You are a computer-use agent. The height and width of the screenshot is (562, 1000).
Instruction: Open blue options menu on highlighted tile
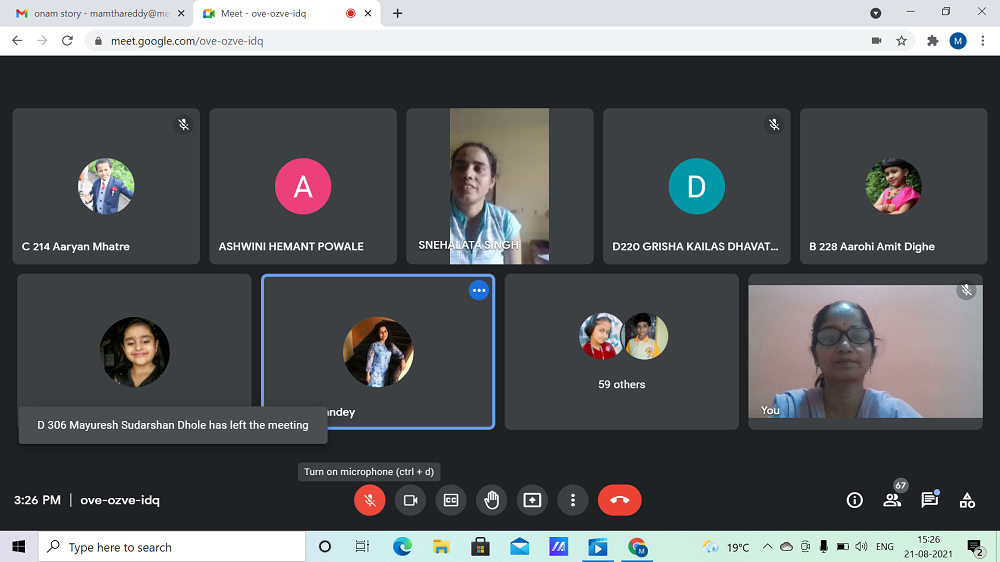point(479,290)
